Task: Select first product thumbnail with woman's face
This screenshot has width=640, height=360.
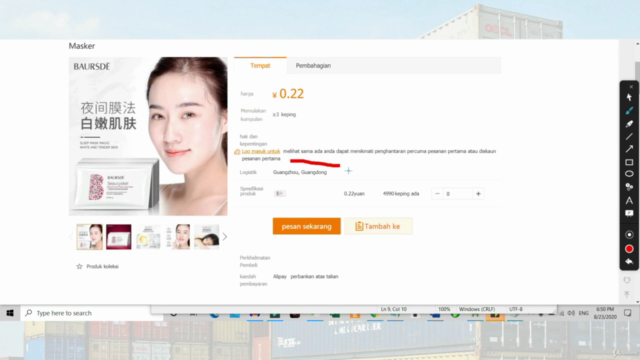Action: 89,237
